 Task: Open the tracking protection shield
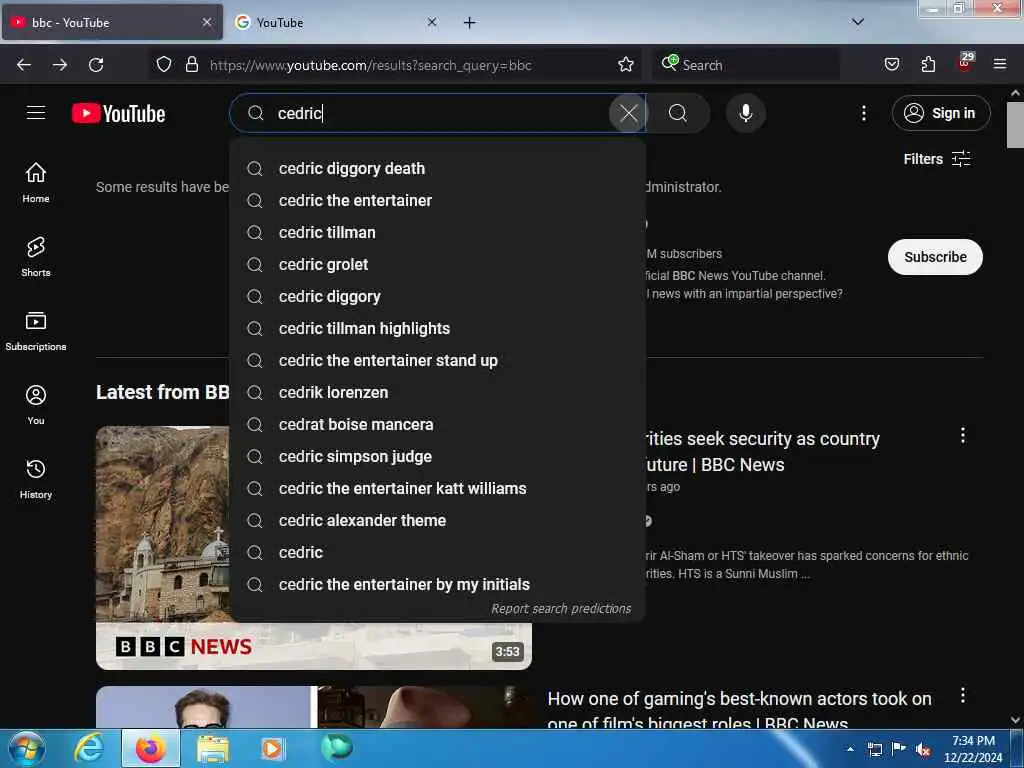[164, 64]
